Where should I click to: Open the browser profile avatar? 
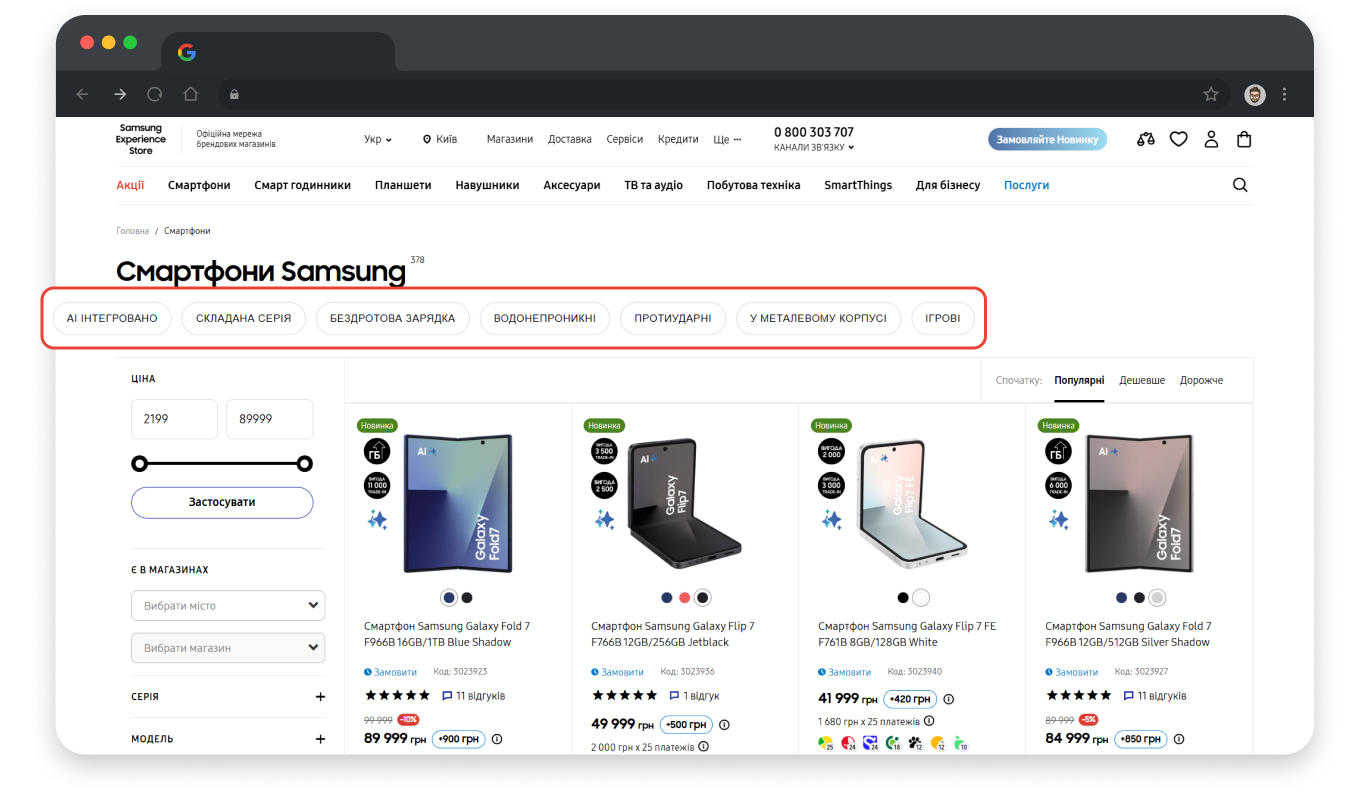pos(1254,94)
